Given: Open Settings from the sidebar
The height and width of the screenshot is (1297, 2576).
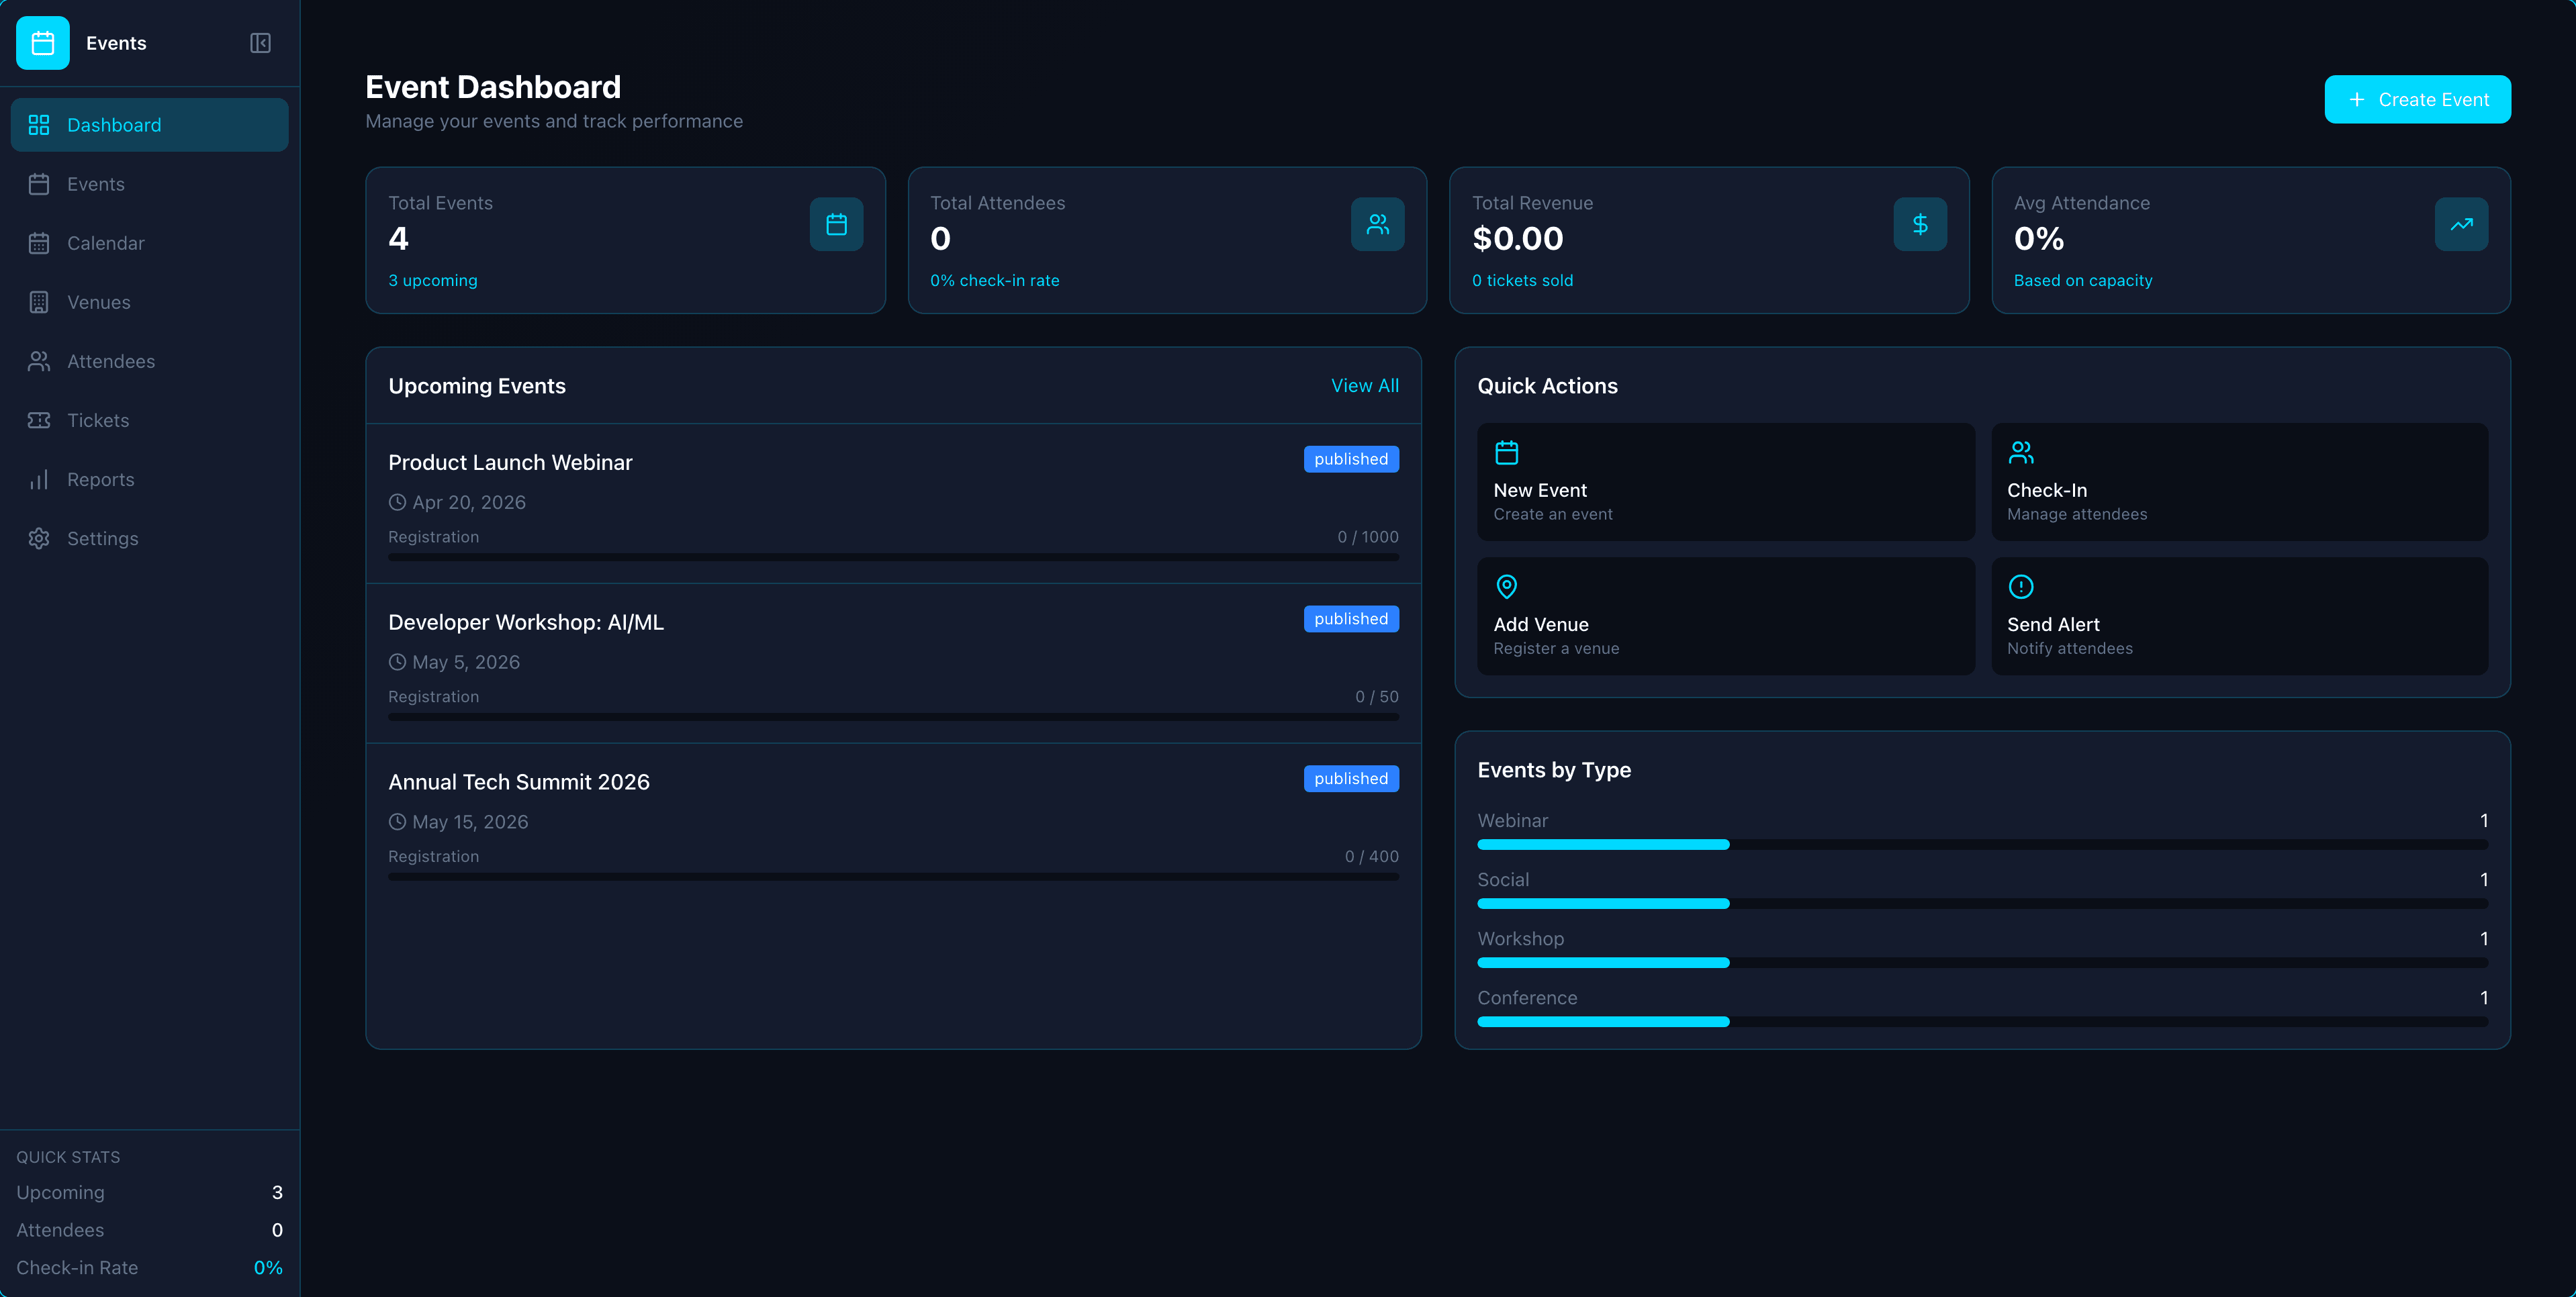Looking at the screenshot, I should pos(149,538).
